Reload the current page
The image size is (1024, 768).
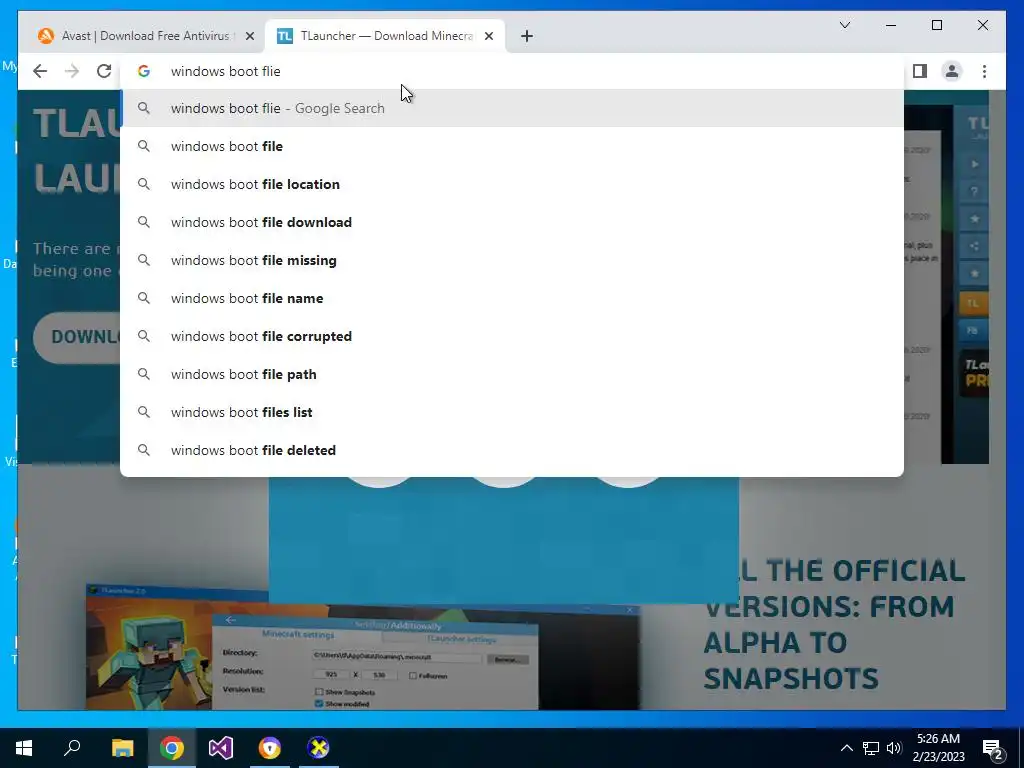(104, 71)
